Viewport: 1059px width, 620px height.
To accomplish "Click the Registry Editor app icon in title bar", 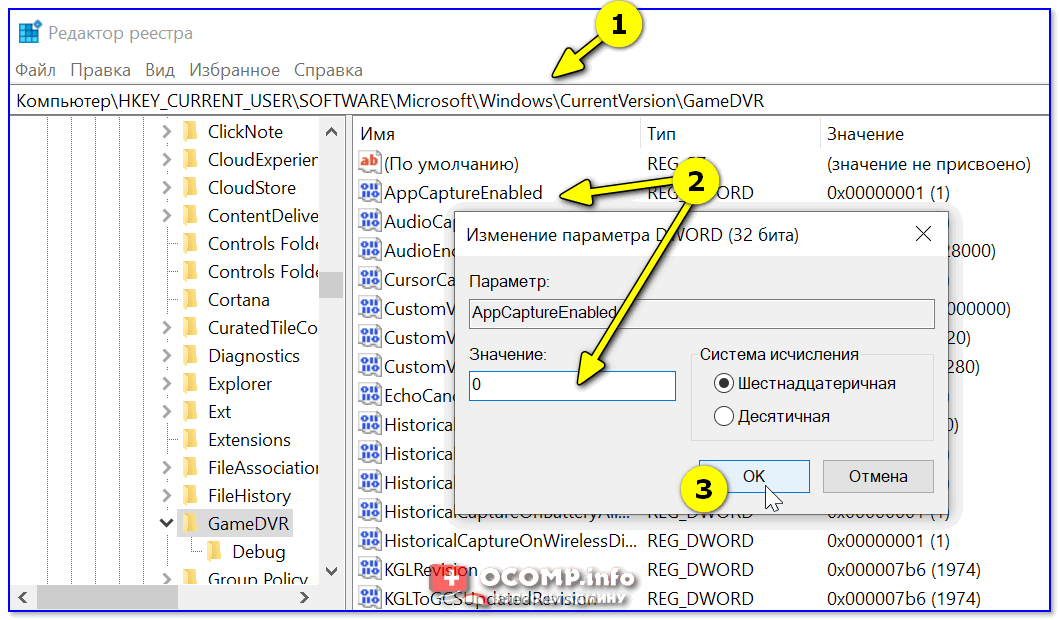I will tap(29, 32).
